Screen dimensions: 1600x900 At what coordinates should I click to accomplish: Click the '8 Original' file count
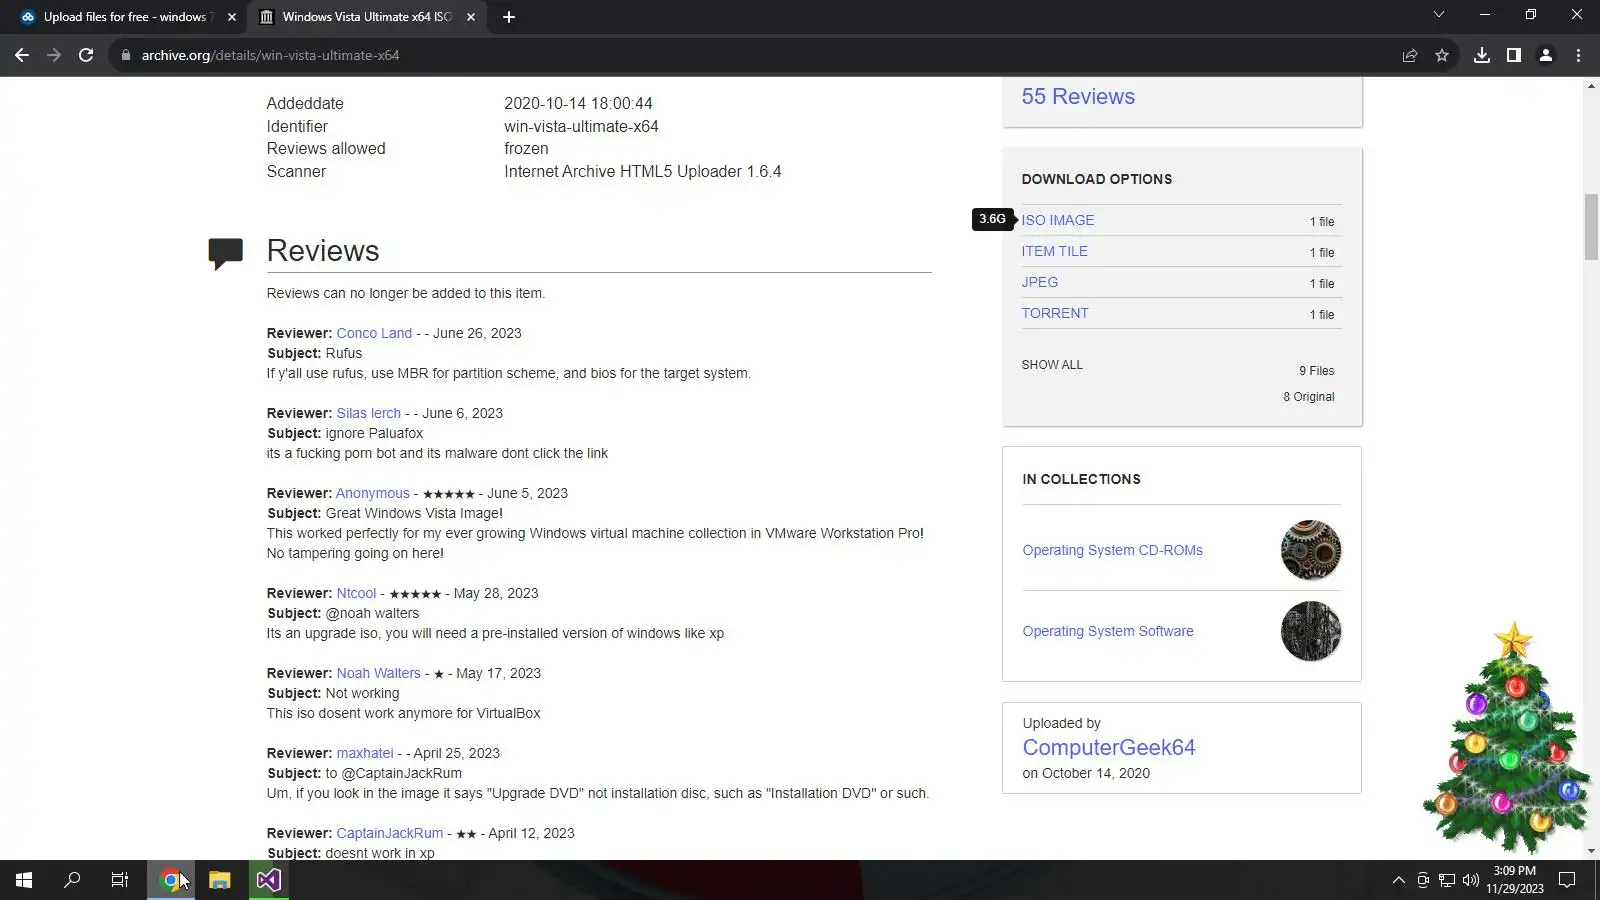pos(1309,397)
